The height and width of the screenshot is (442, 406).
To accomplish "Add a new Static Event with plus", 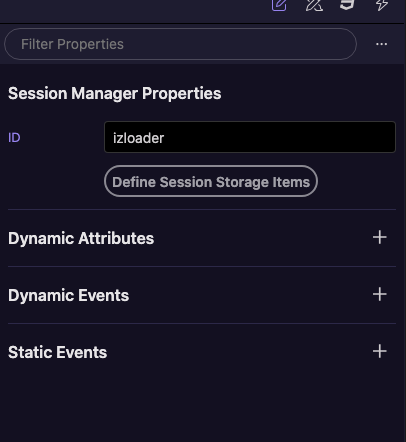I will [380, 351].
